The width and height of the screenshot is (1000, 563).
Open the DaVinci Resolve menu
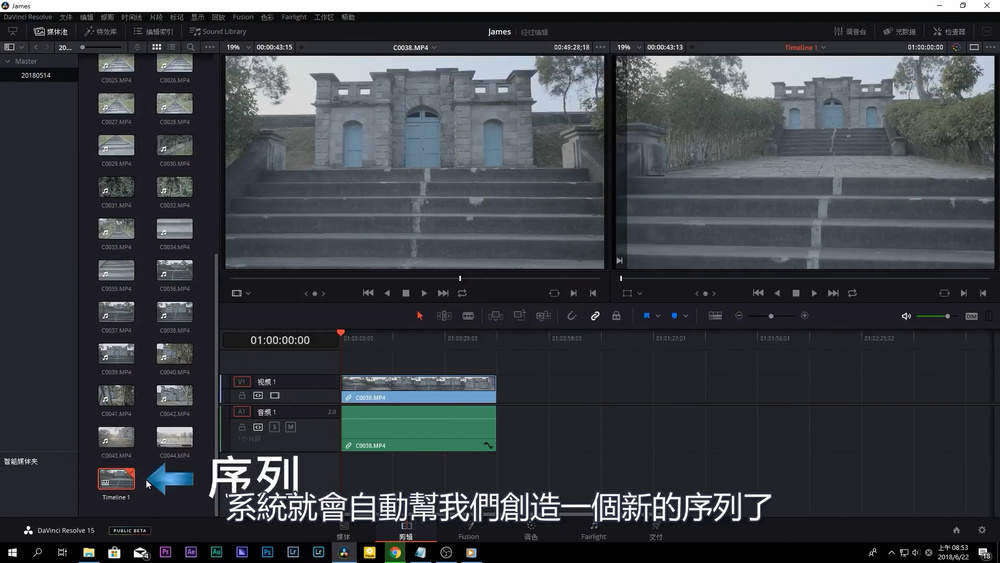tap(27, 17)
